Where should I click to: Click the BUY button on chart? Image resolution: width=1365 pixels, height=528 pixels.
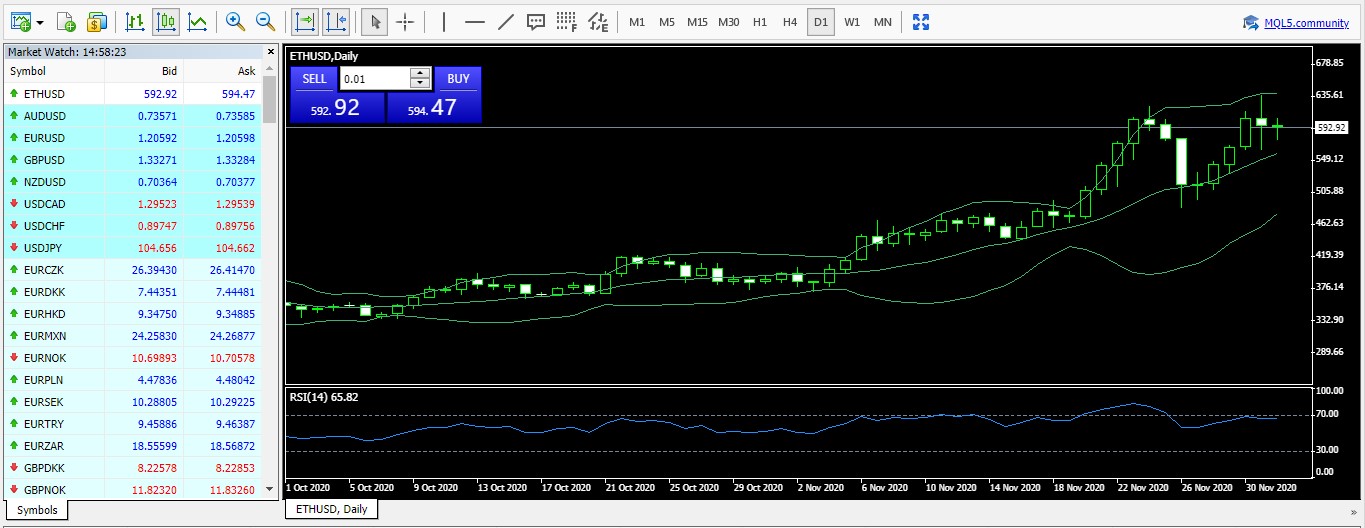(458, 79)
